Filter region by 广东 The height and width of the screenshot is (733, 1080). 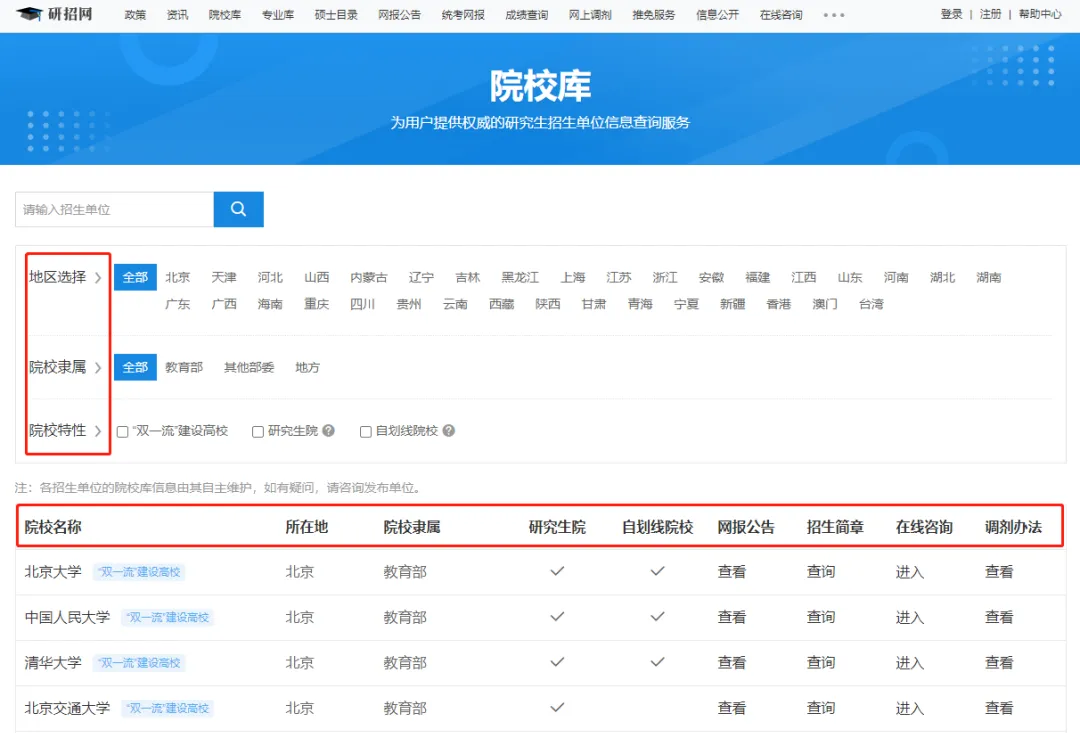178,304
